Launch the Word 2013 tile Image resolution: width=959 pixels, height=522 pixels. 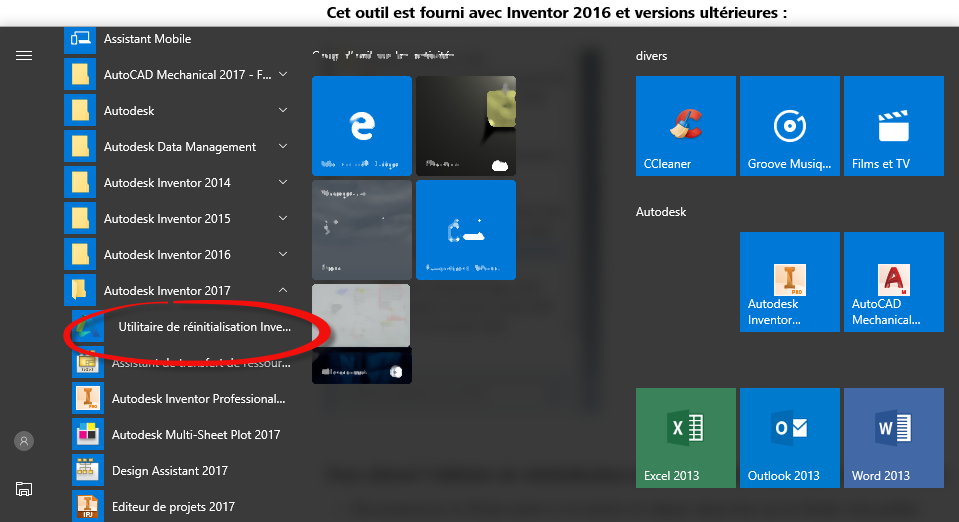(x=894, y=438)
